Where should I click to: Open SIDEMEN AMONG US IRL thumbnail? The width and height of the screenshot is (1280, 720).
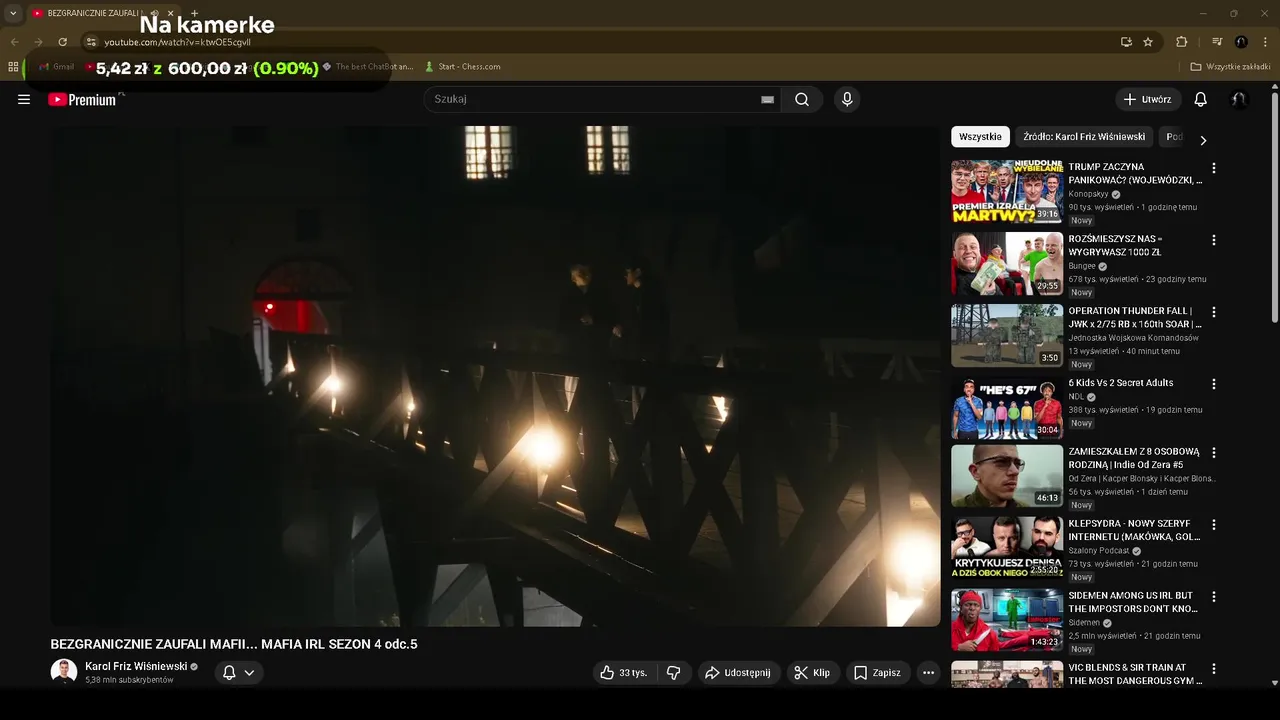coord(1007,620)
